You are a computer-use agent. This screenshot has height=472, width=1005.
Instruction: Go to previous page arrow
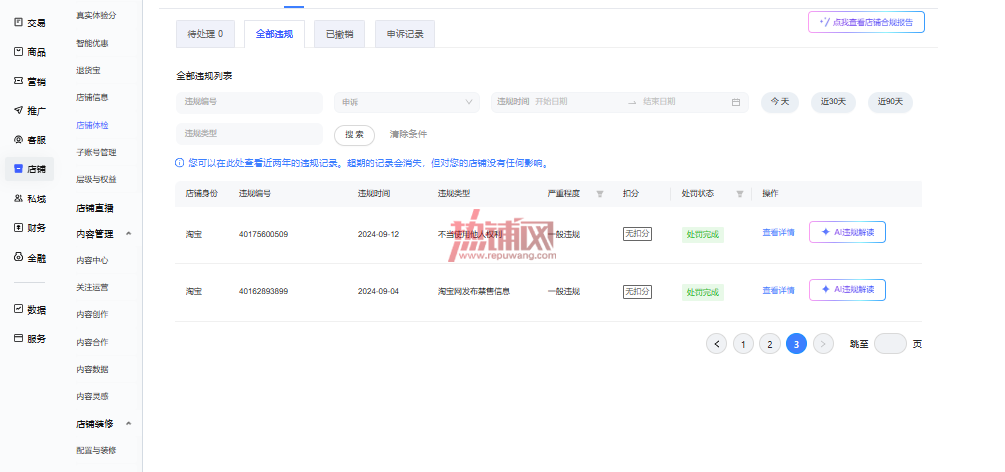717,344
